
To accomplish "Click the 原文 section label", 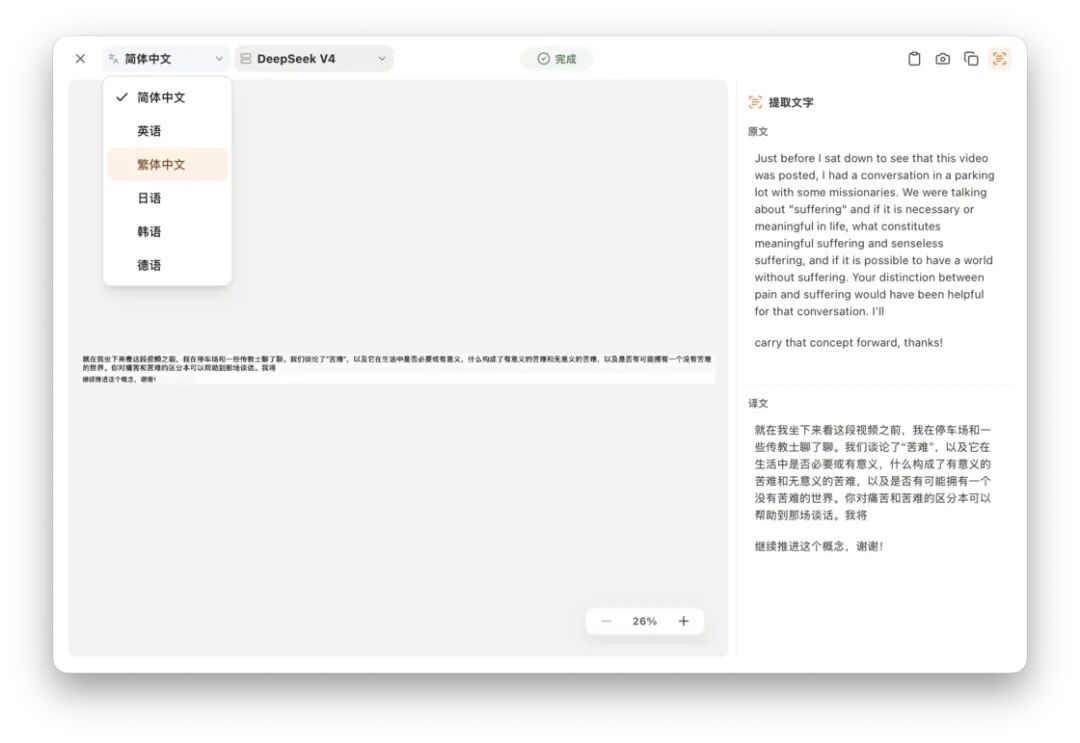I will pyautogui.click(x=758, y=132).
